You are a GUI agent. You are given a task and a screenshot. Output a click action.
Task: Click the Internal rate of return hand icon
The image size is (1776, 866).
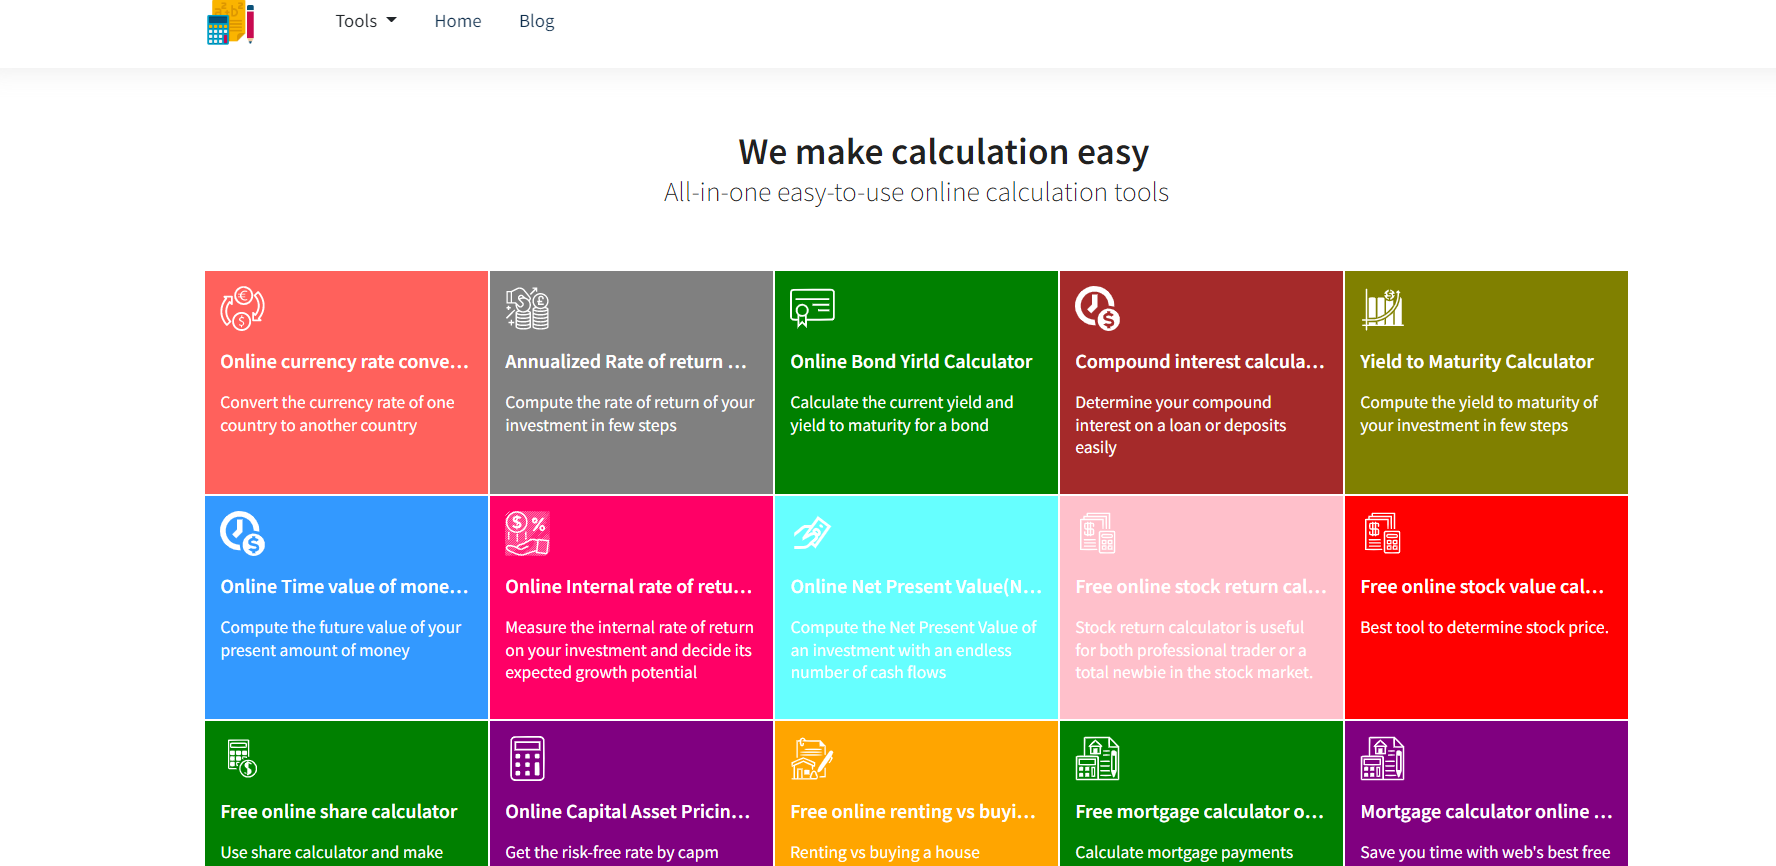tap(527, 533)
